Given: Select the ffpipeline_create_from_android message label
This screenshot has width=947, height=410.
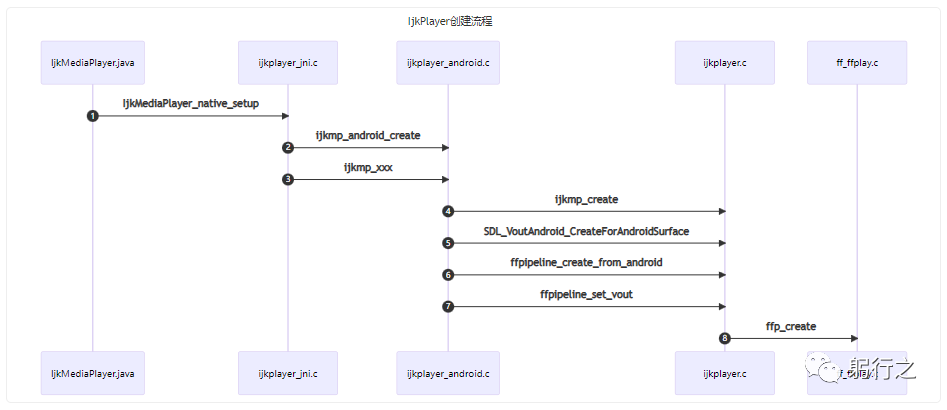Looking at the screenshot, I should point(586,262).
